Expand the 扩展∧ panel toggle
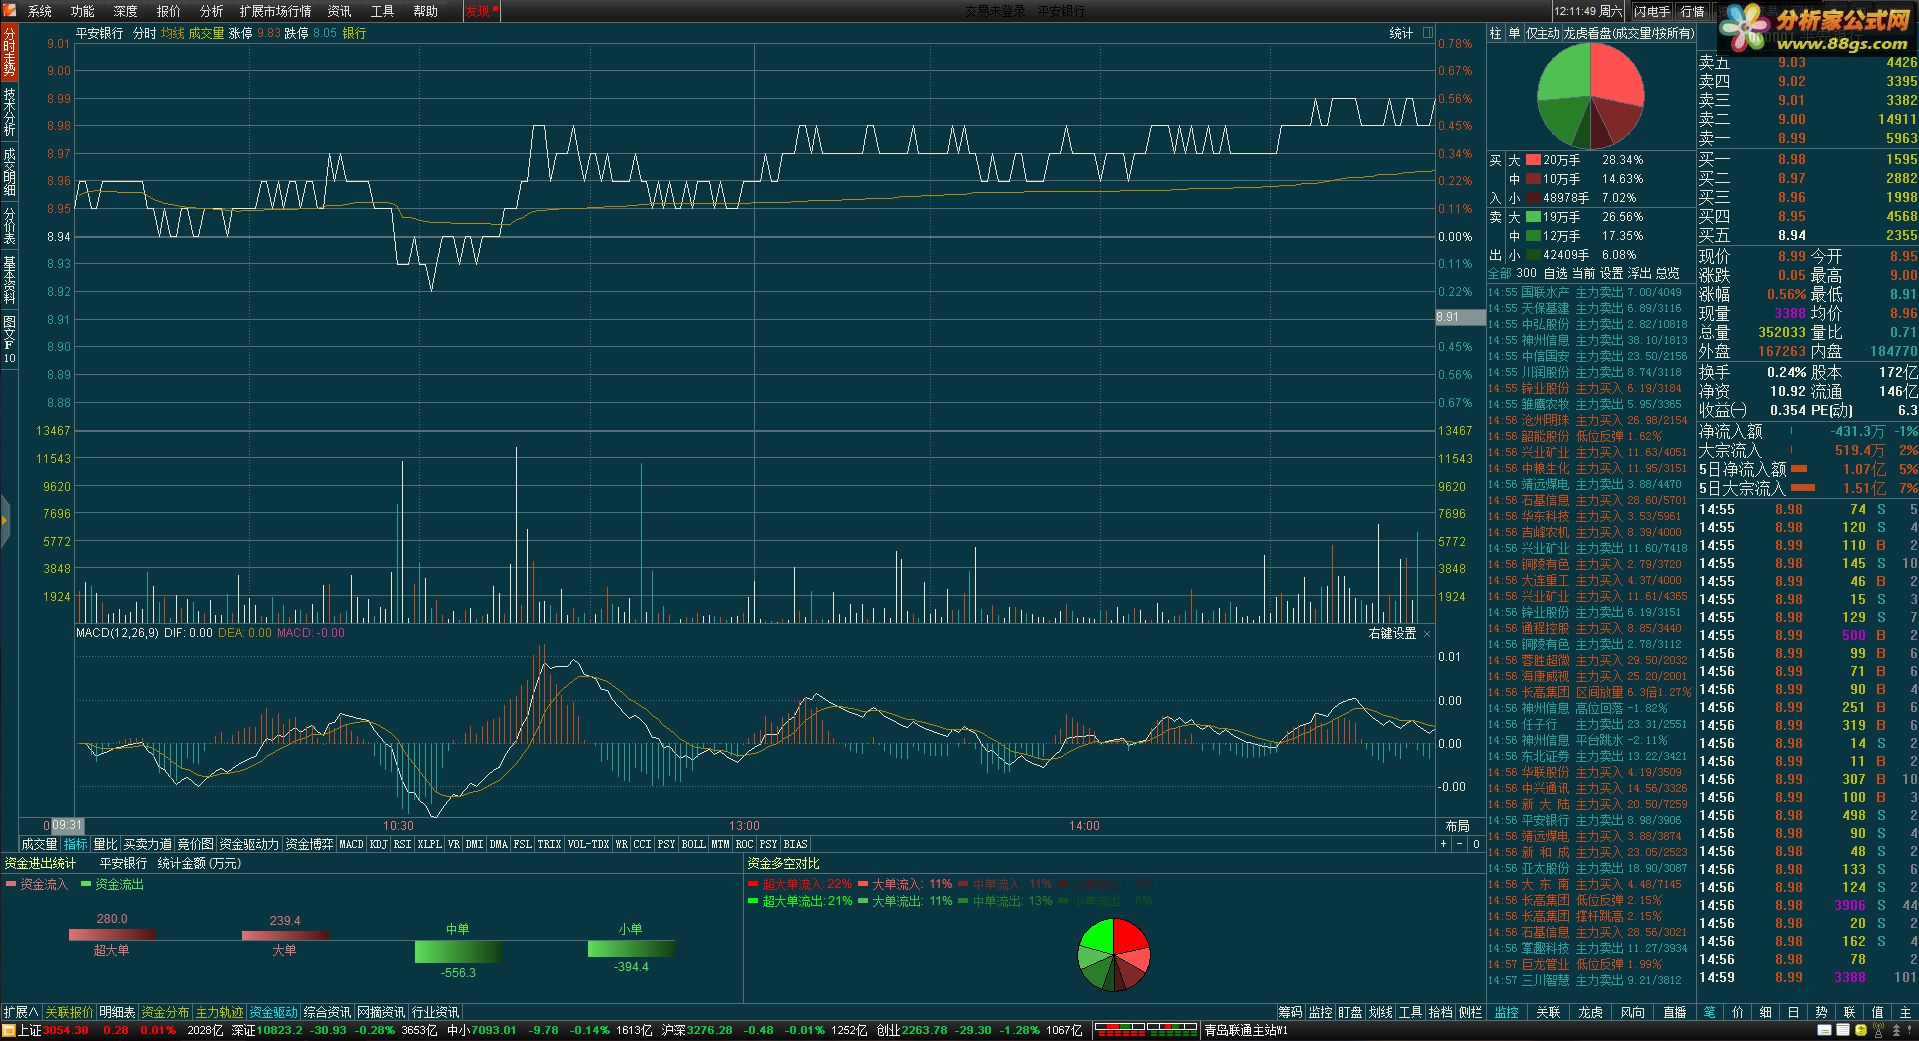This screenshot has width=1919, height=1041. (x=20, y=1012)
